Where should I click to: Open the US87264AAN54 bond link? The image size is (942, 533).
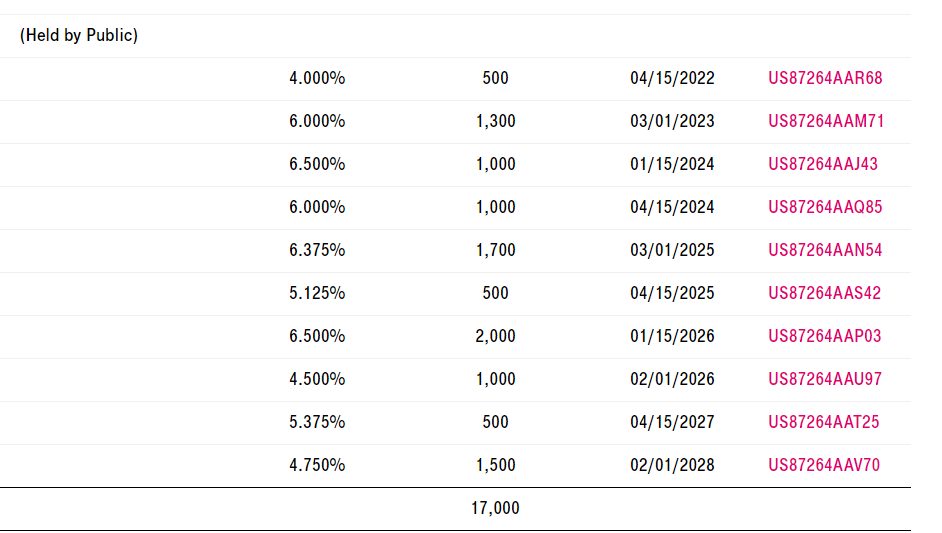pos(825,250)
